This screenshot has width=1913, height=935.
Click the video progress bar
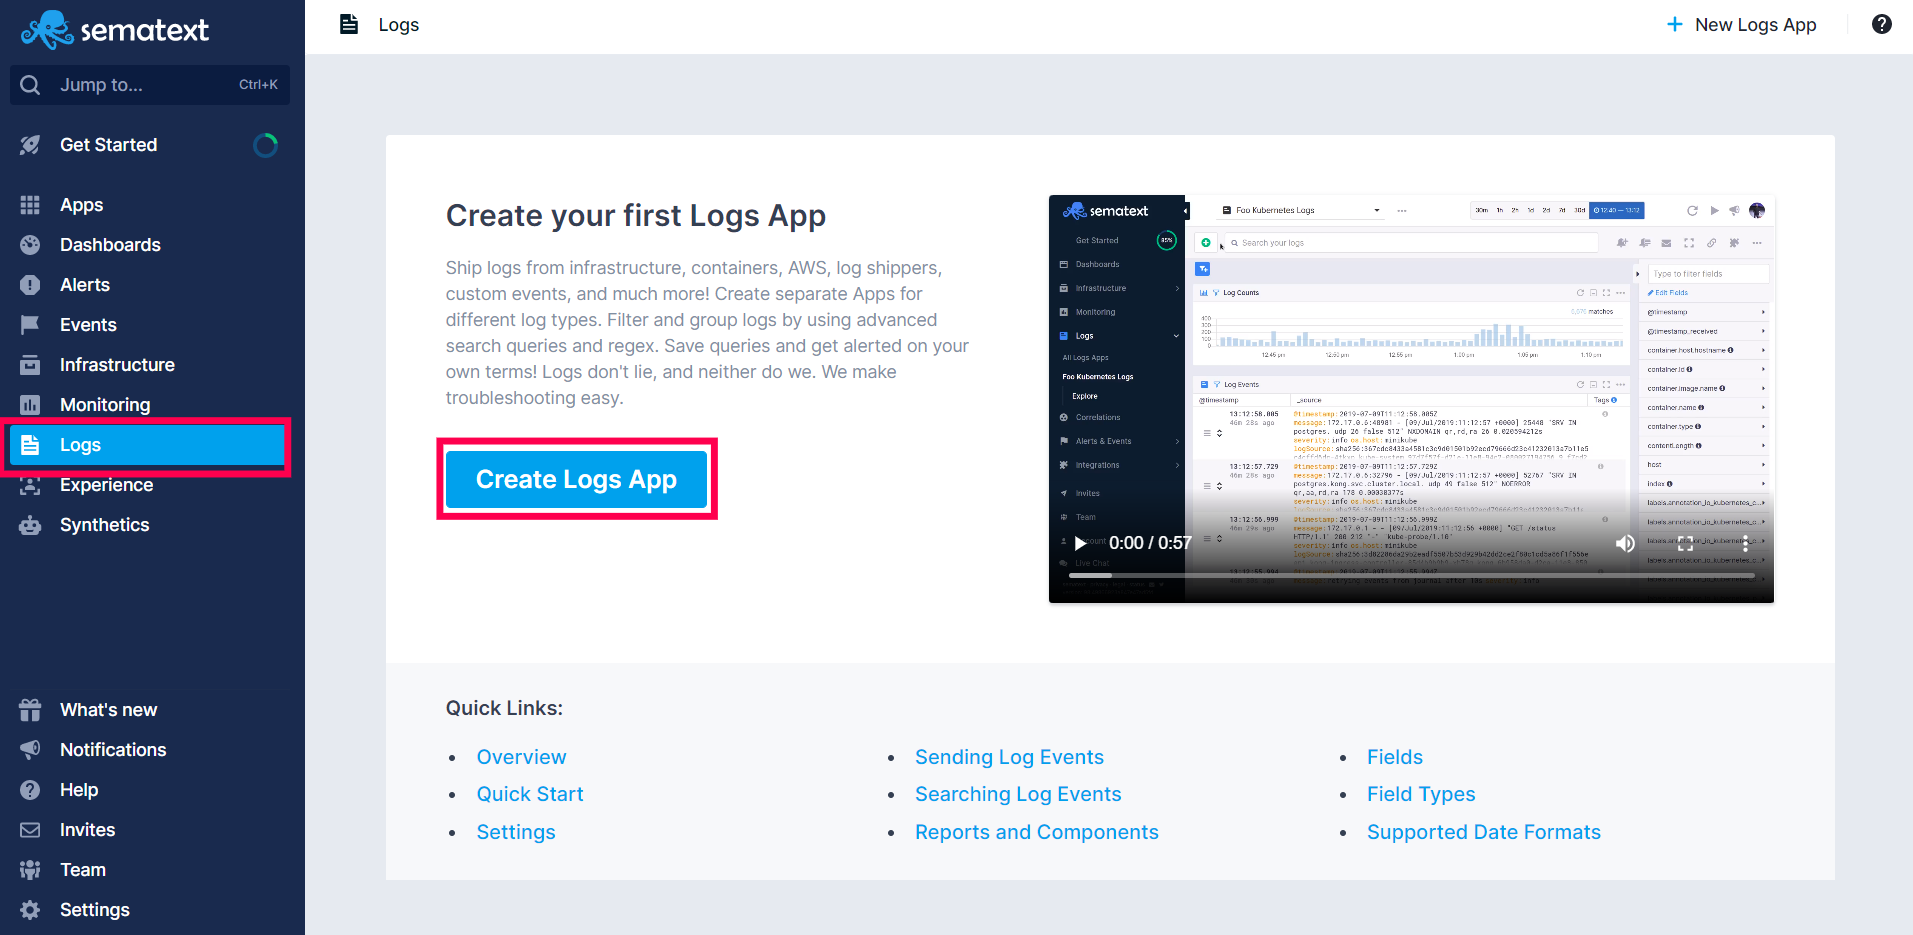point(1411,575)
